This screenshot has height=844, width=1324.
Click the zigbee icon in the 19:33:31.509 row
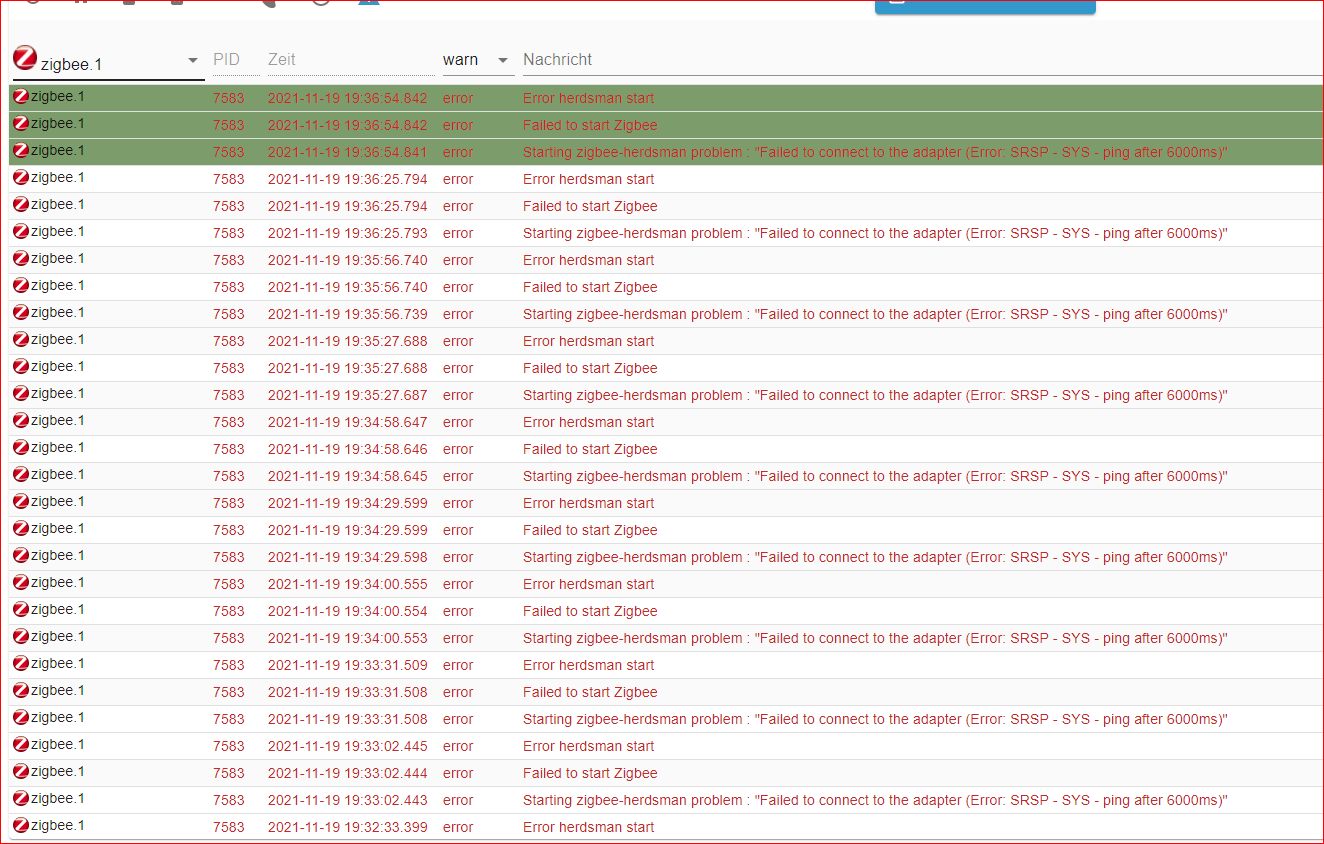click(21, 663)
